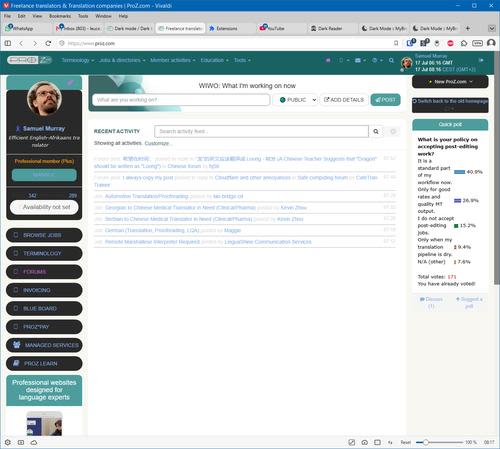Open BROWSE JOBS in sidebar
500x449 pixels.
tap(44, 235)
